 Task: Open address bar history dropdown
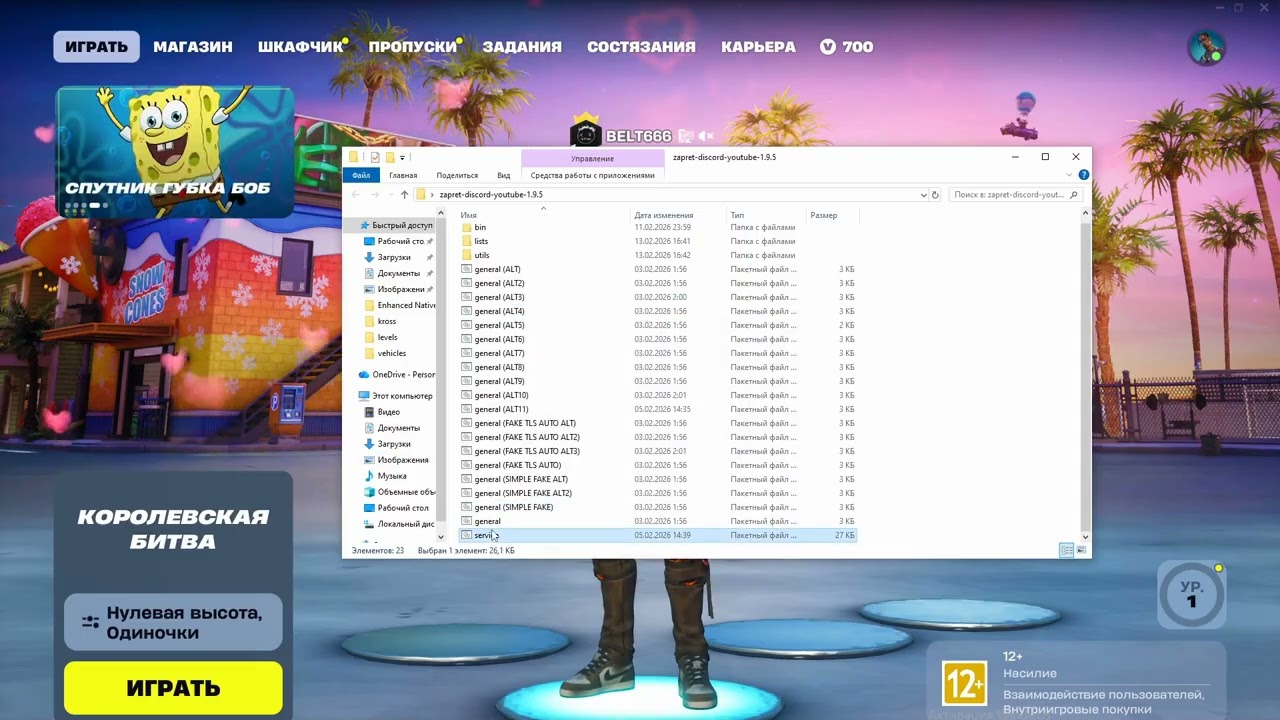click(923, 195)
